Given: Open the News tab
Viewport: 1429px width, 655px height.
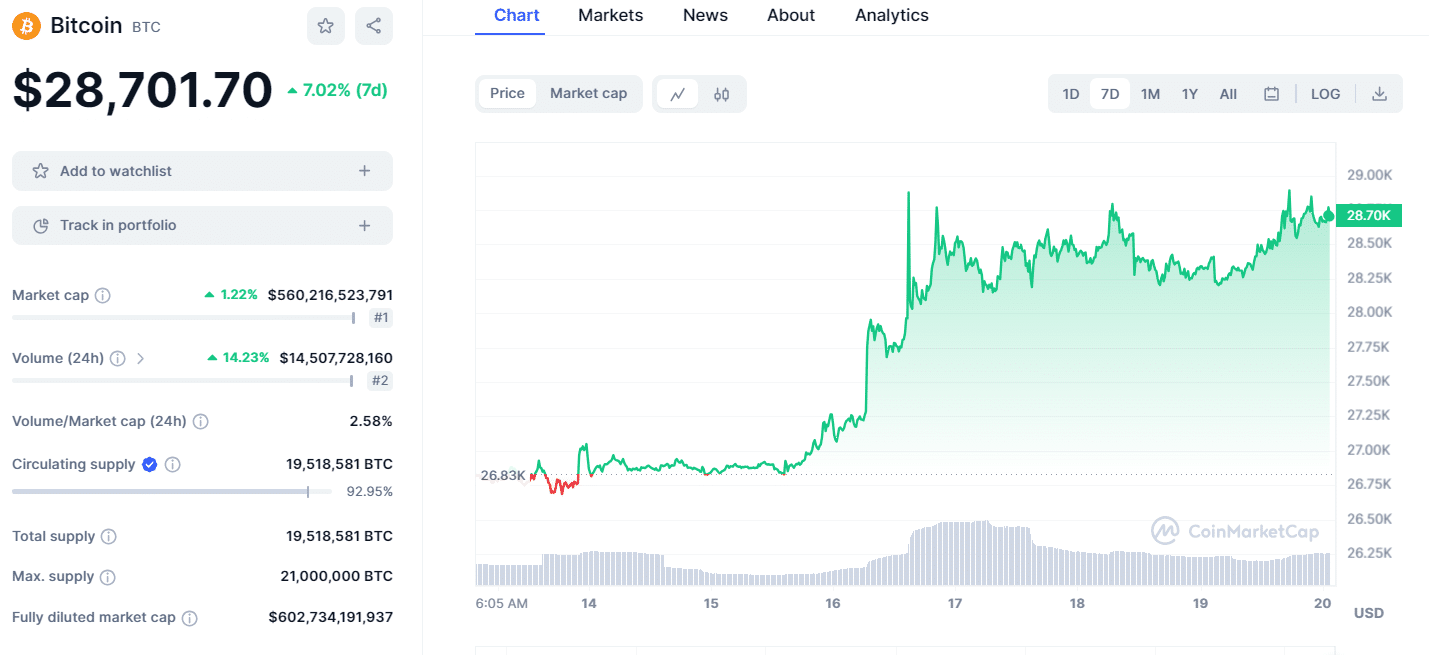Looking at the screenshot, I should 706,16.
